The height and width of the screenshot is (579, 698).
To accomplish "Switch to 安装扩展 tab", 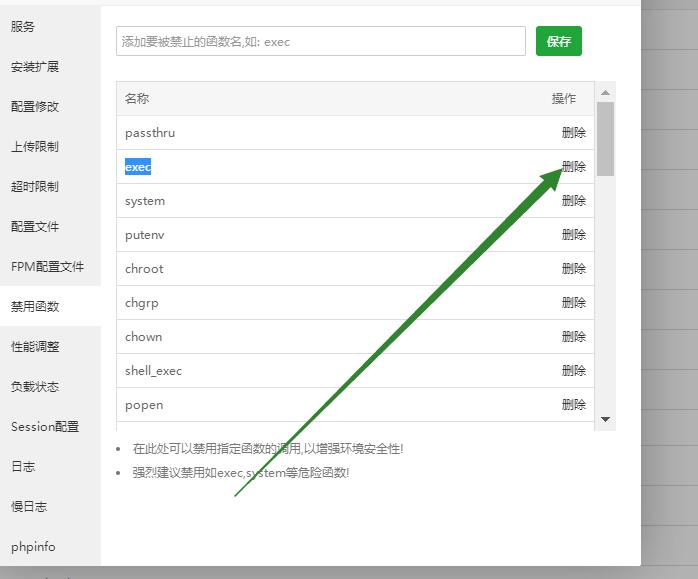I will pos(35,67).
